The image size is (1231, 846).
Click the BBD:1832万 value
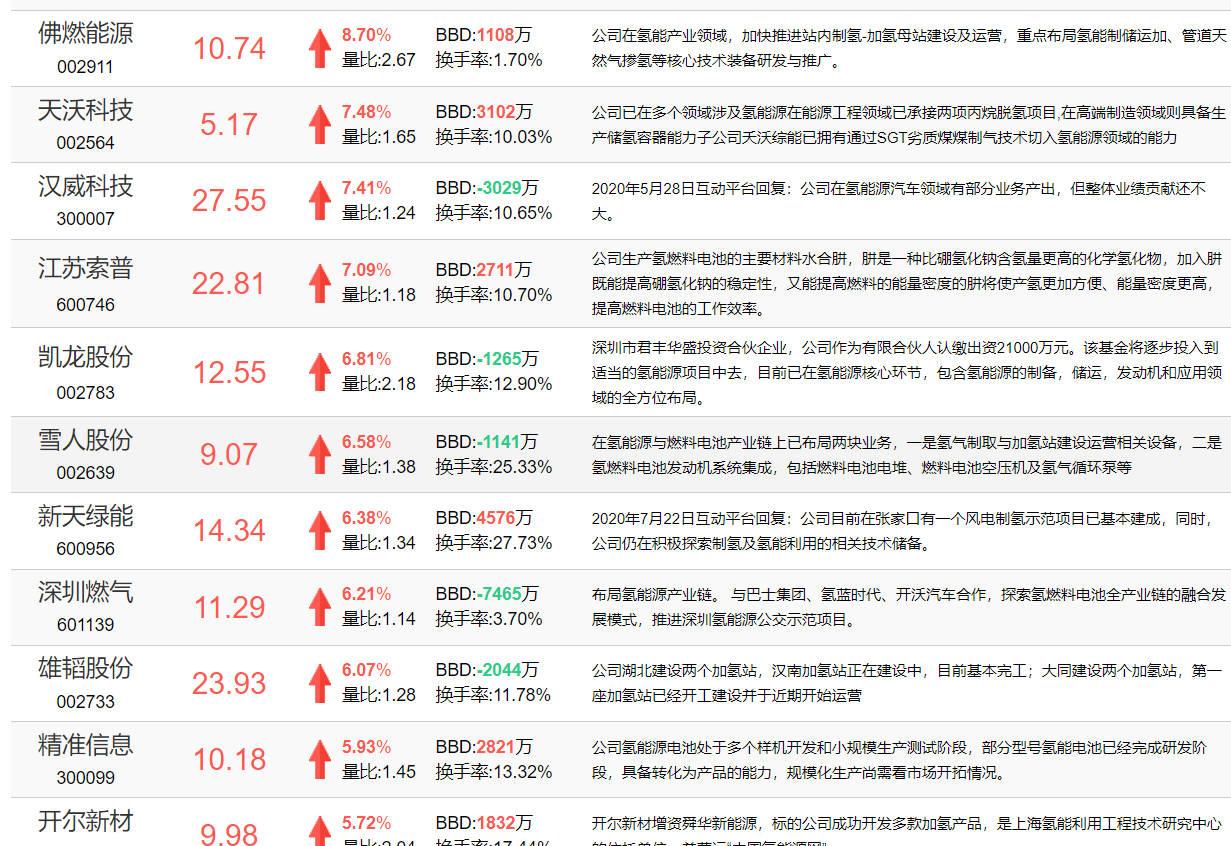tap(484, 823)
